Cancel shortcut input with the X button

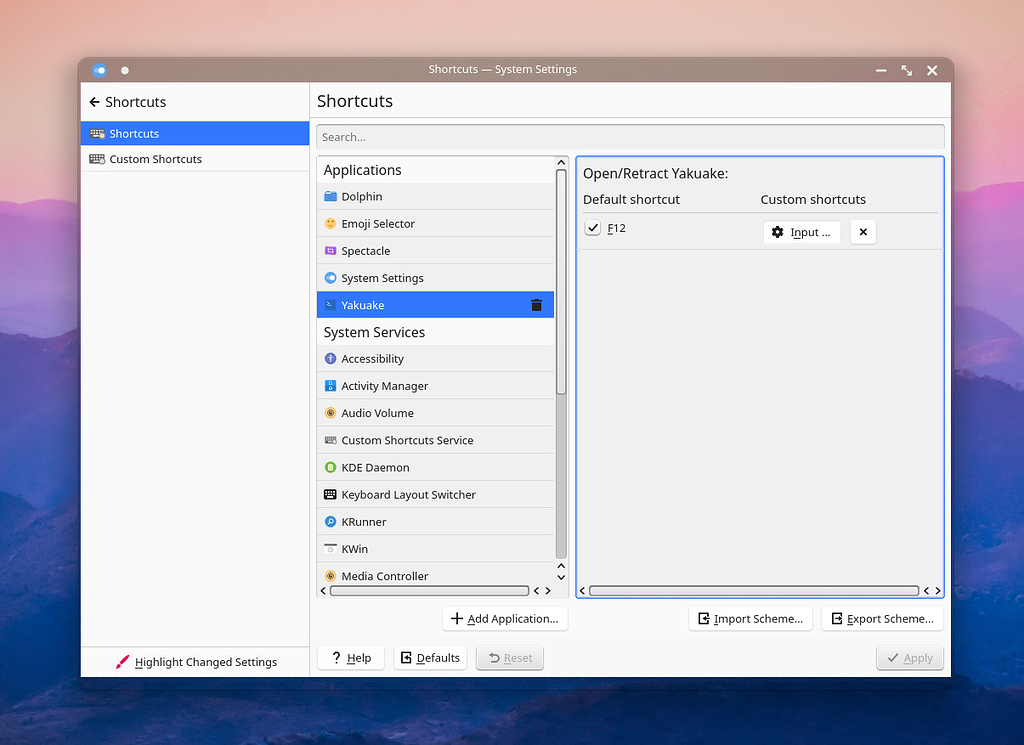pyautogui.click(x=862, y=231)
